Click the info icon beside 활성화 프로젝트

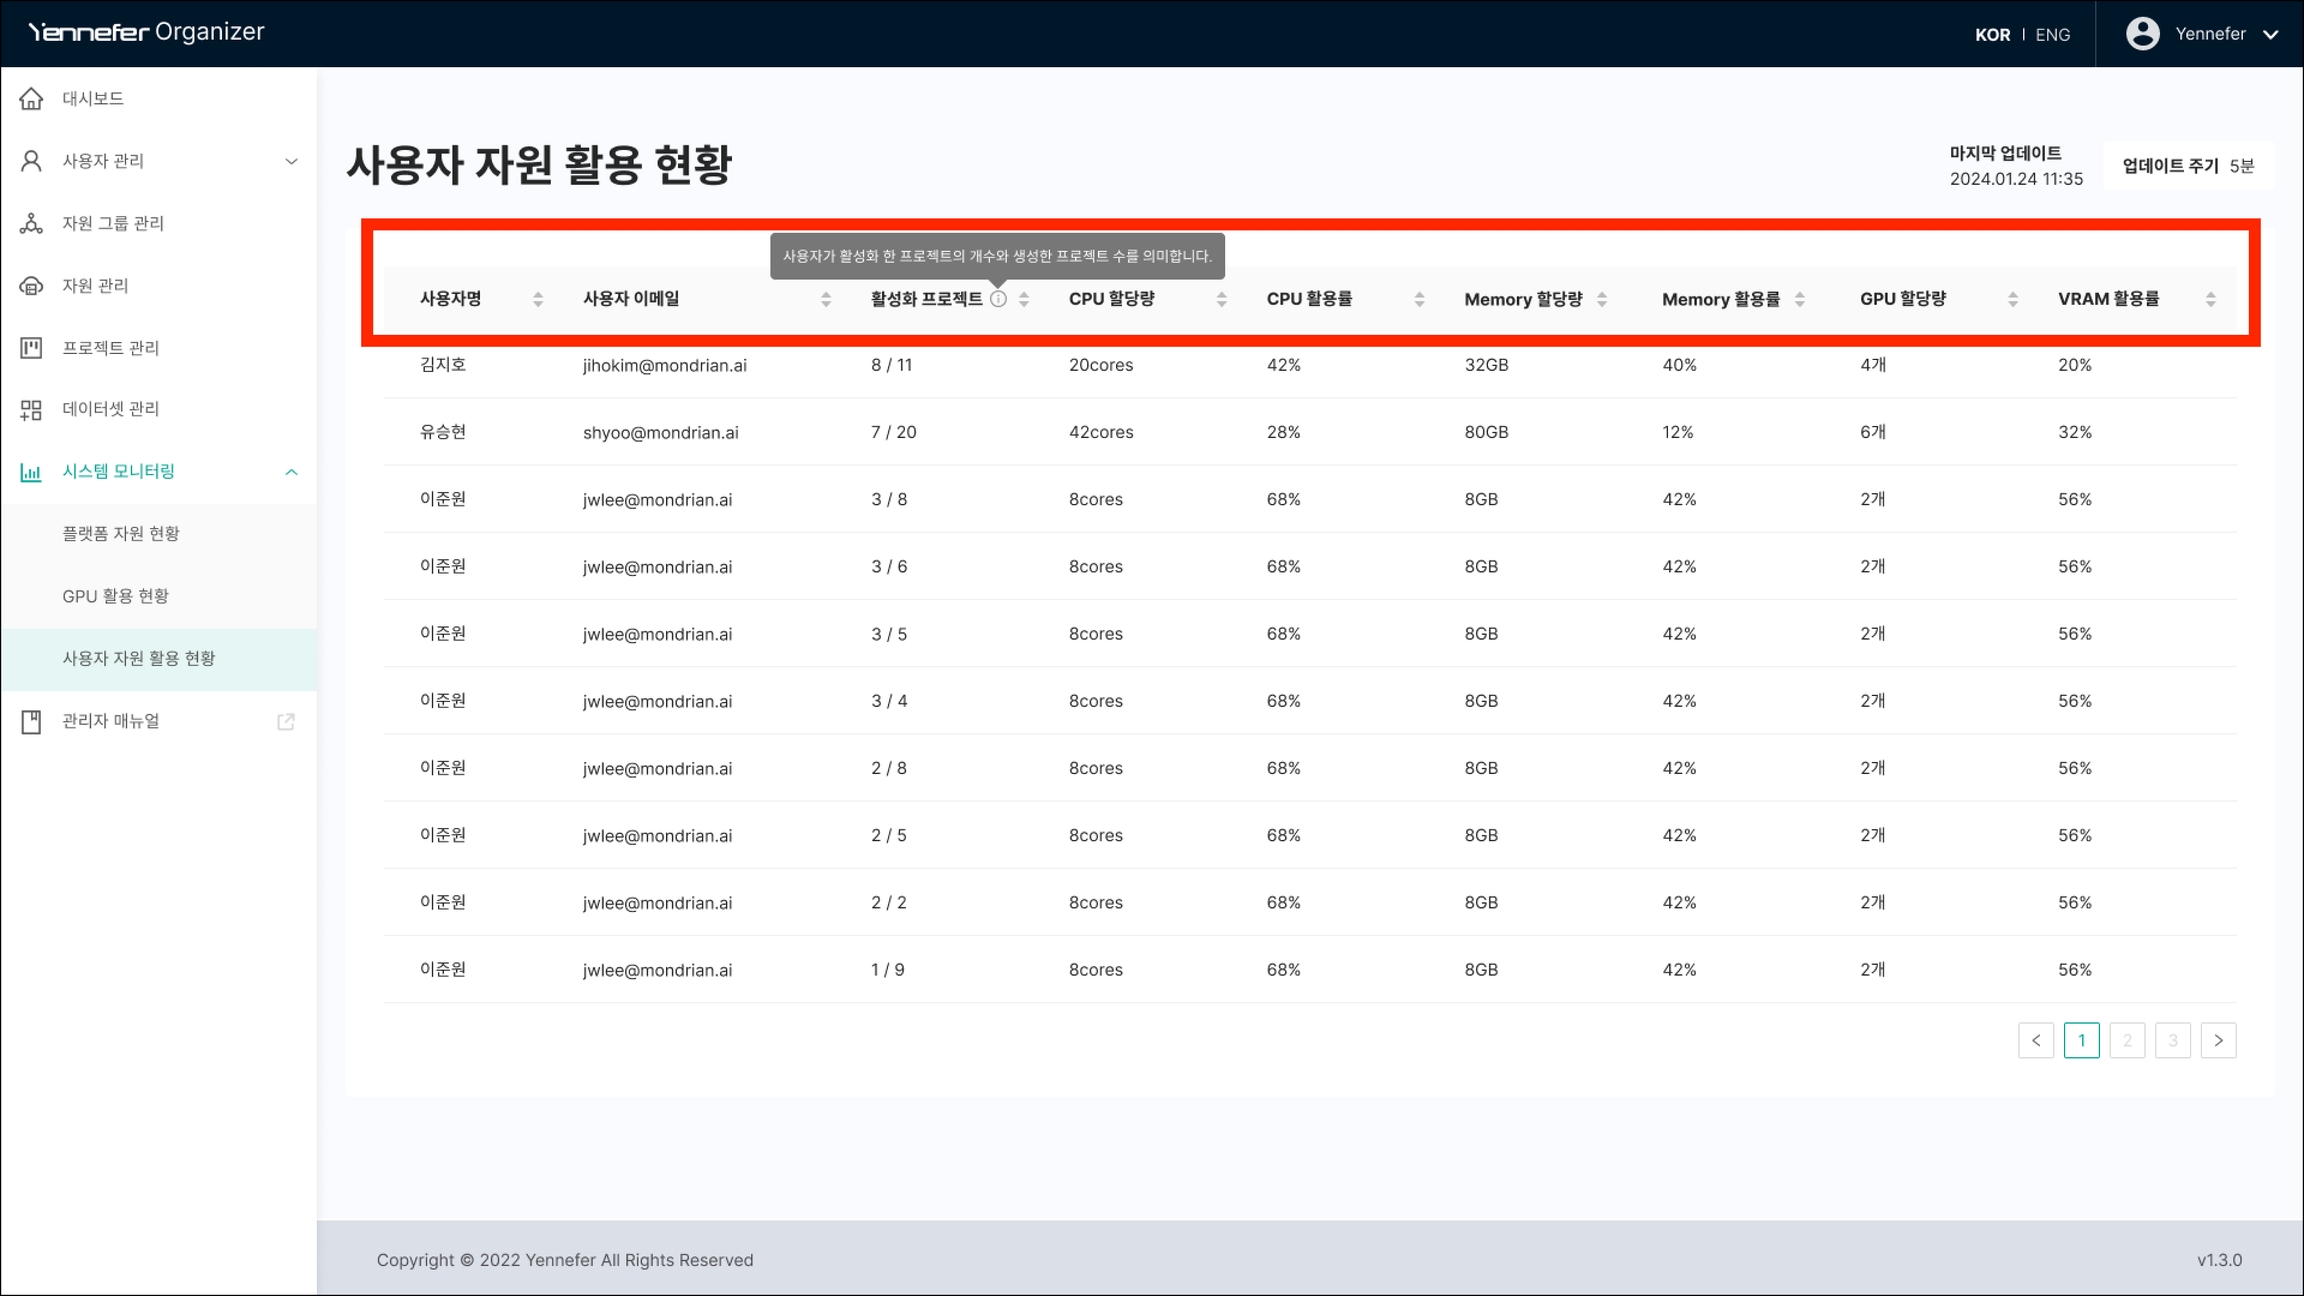coord(998,299)
